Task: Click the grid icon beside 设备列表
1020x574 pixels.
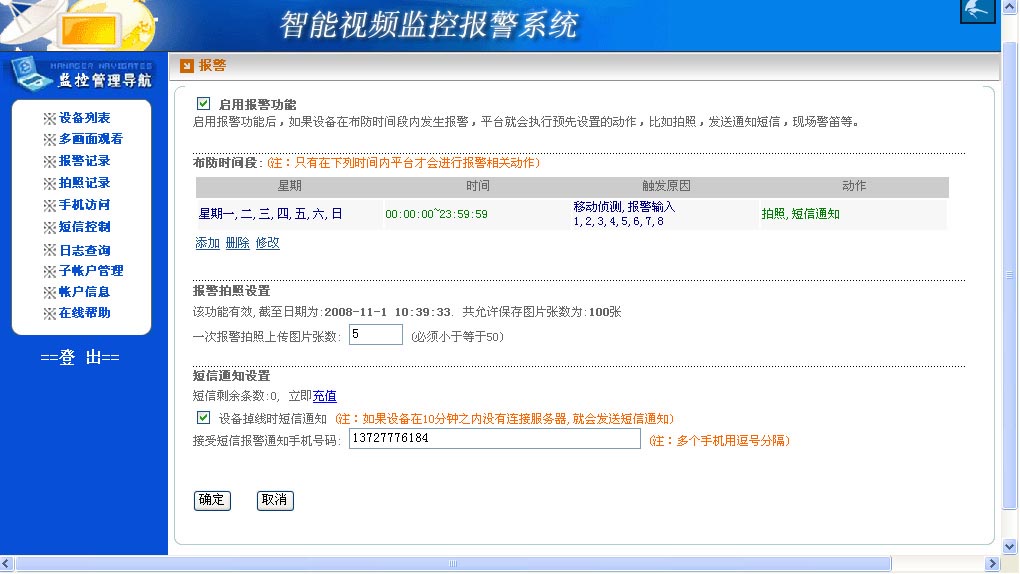Action: (50, 118)
